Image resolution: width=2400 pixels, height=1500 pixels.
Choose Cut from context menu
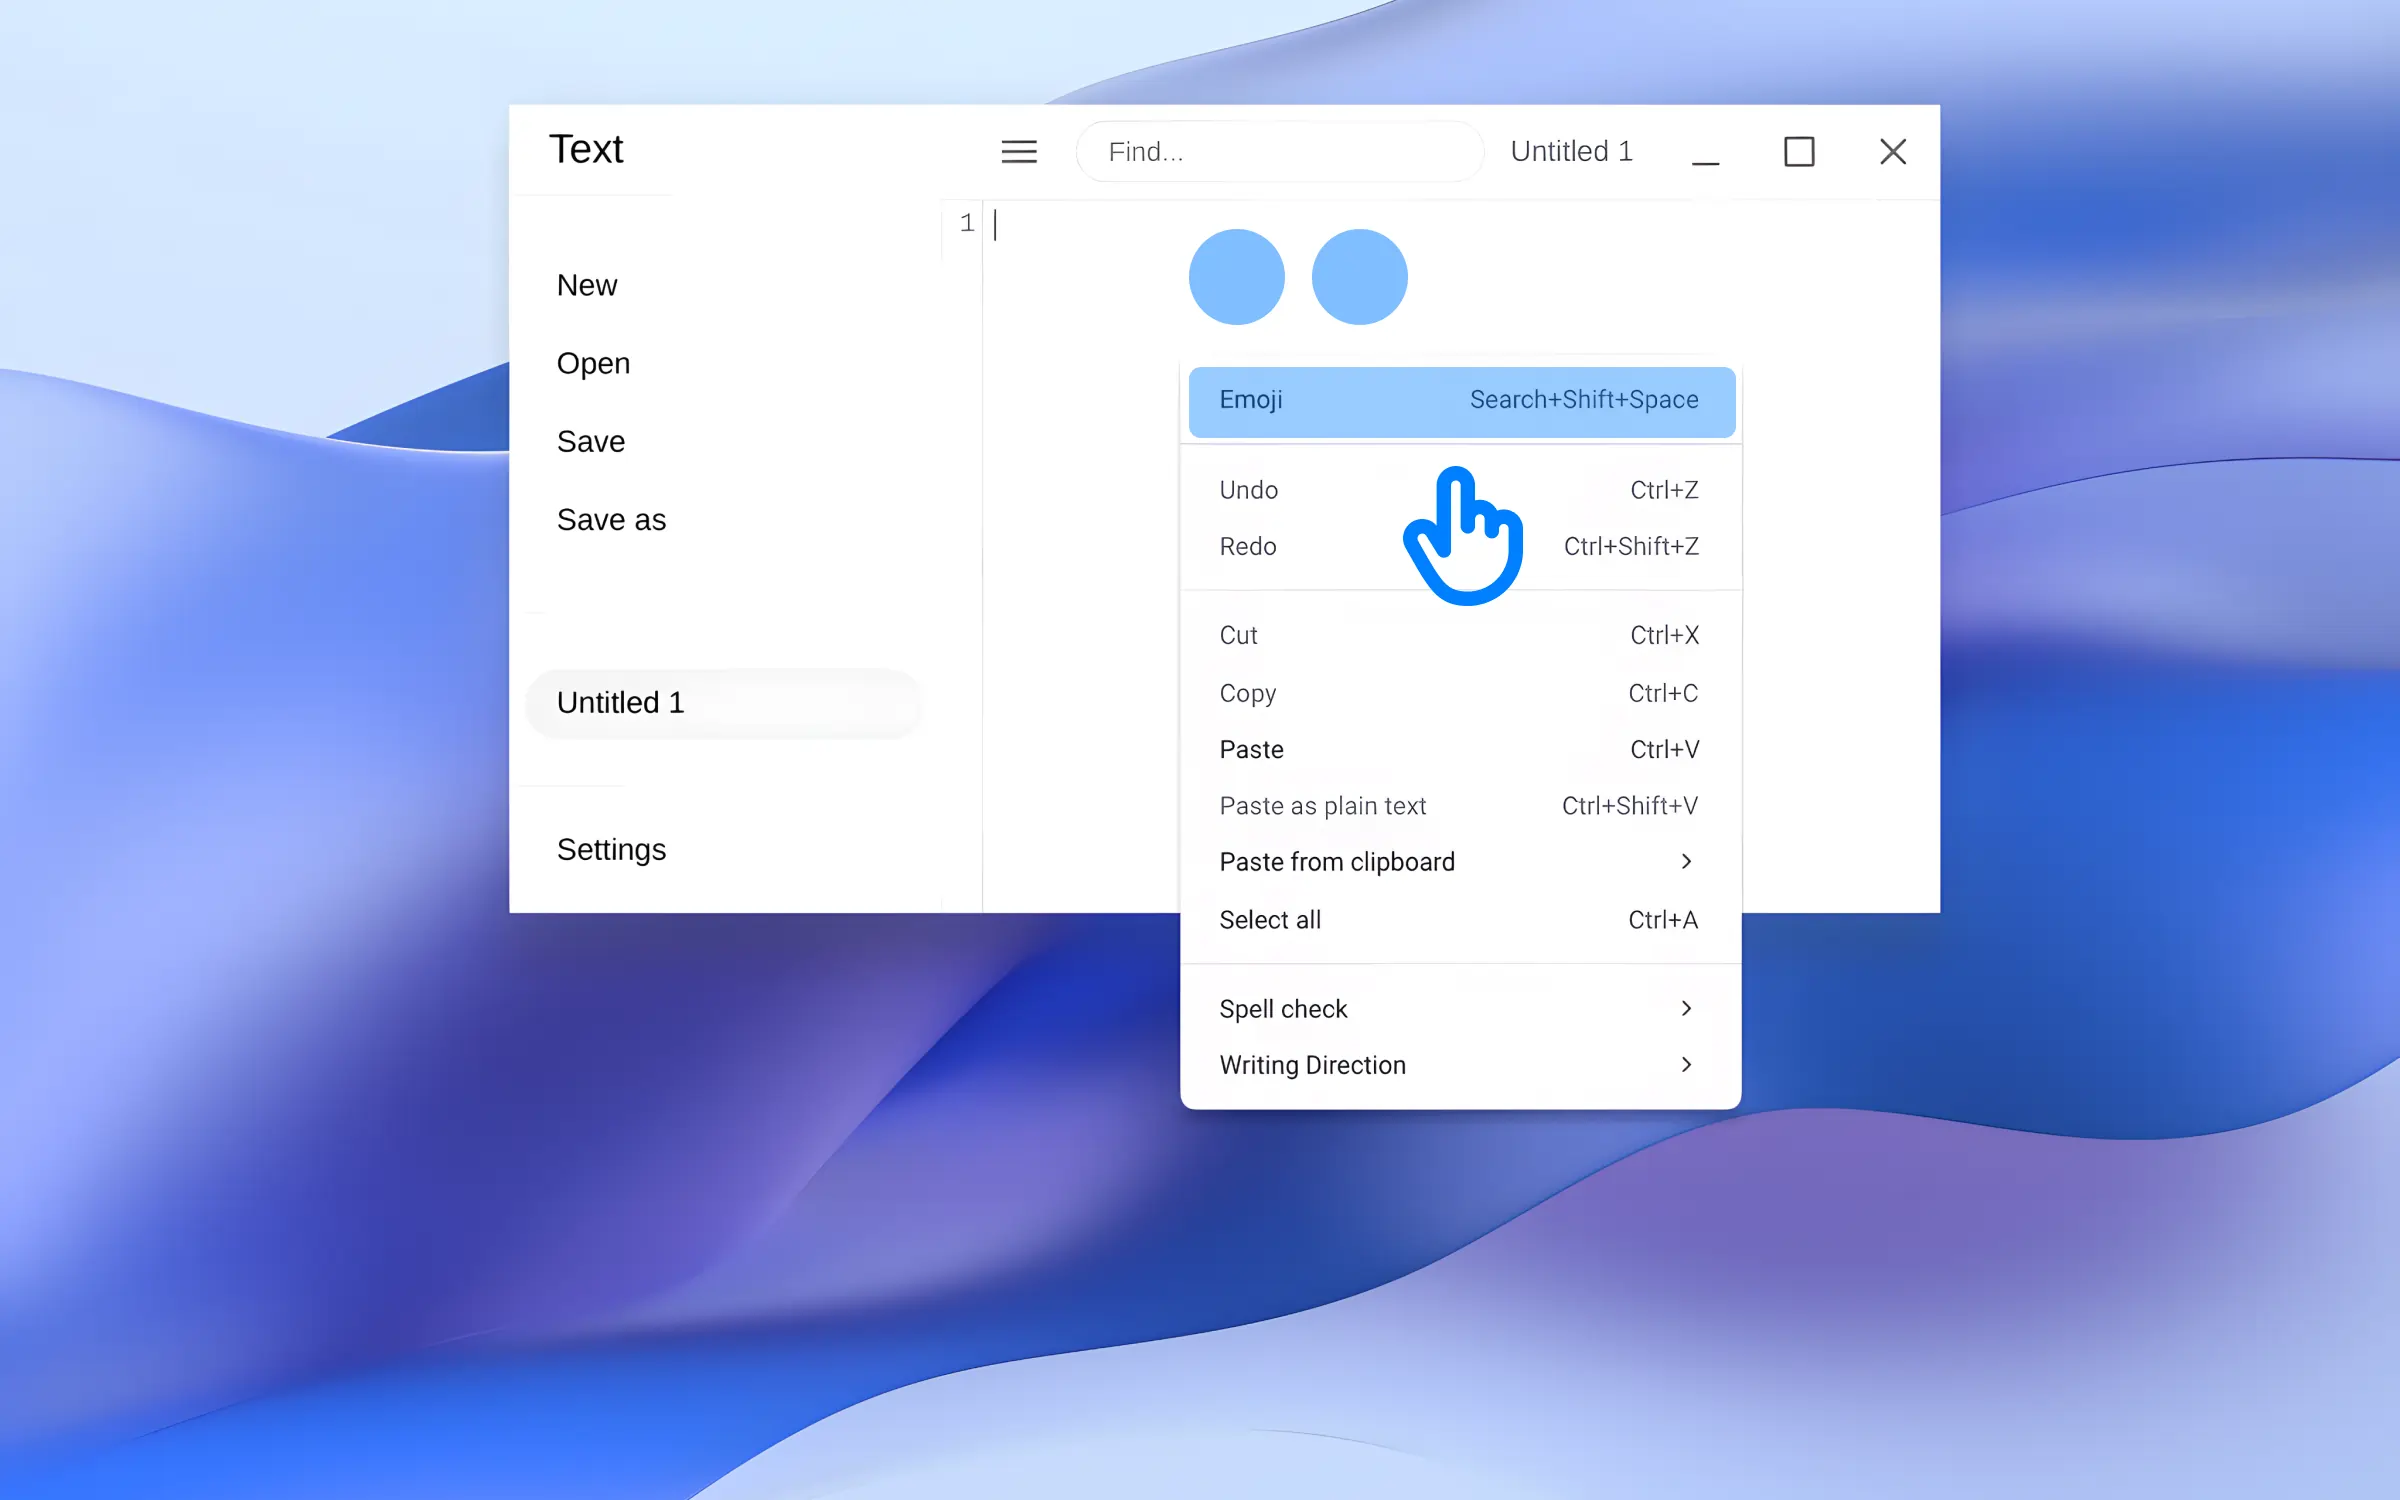point(1459,636)
